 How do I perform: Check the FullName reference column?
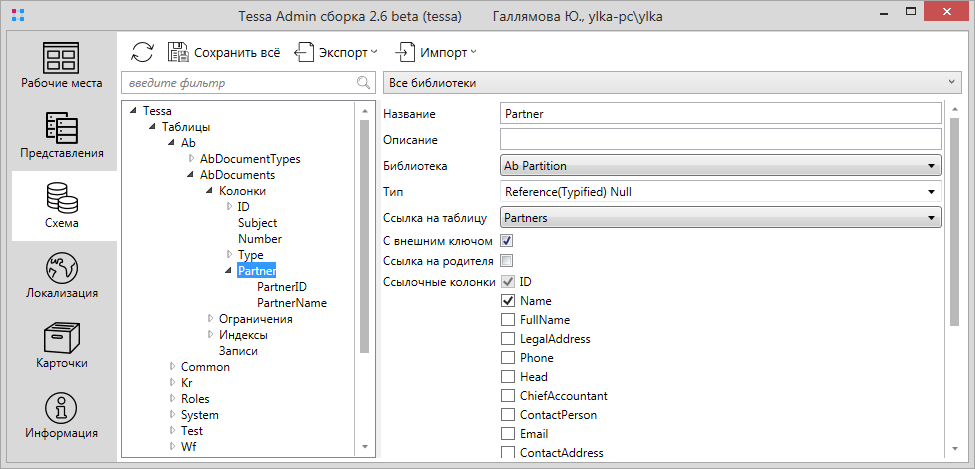(508, 320)
